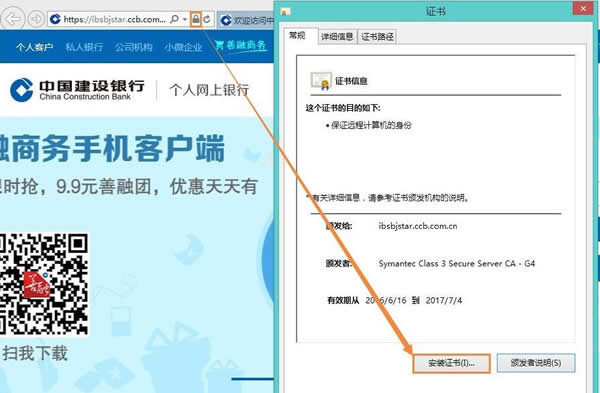Close the 证书 dialog window
The height and width of the screenshot is (393, 600).
583,8
